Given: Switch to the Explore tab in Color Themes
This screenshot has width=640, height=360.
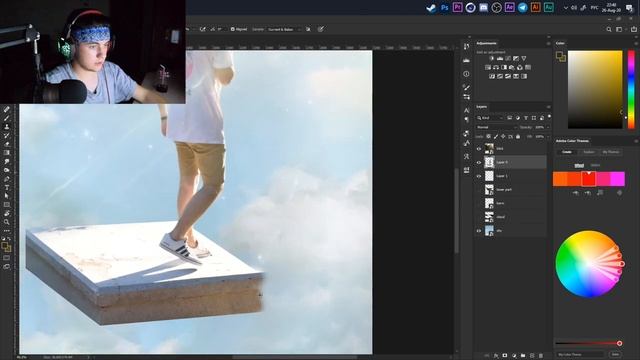Looking at the screenshot, I should 589,152.
